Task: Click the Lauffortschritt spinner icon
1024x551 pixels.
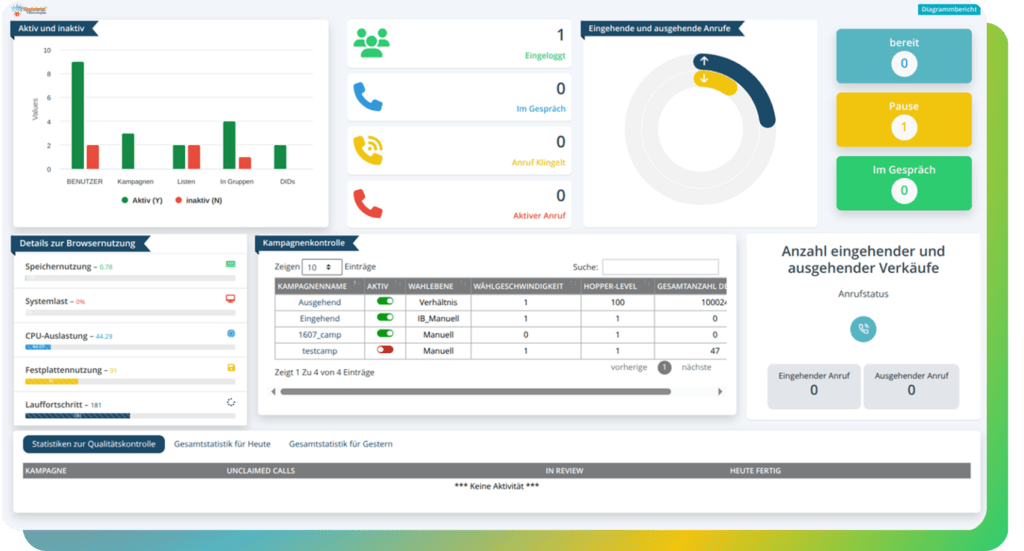Action: point(231,402)
